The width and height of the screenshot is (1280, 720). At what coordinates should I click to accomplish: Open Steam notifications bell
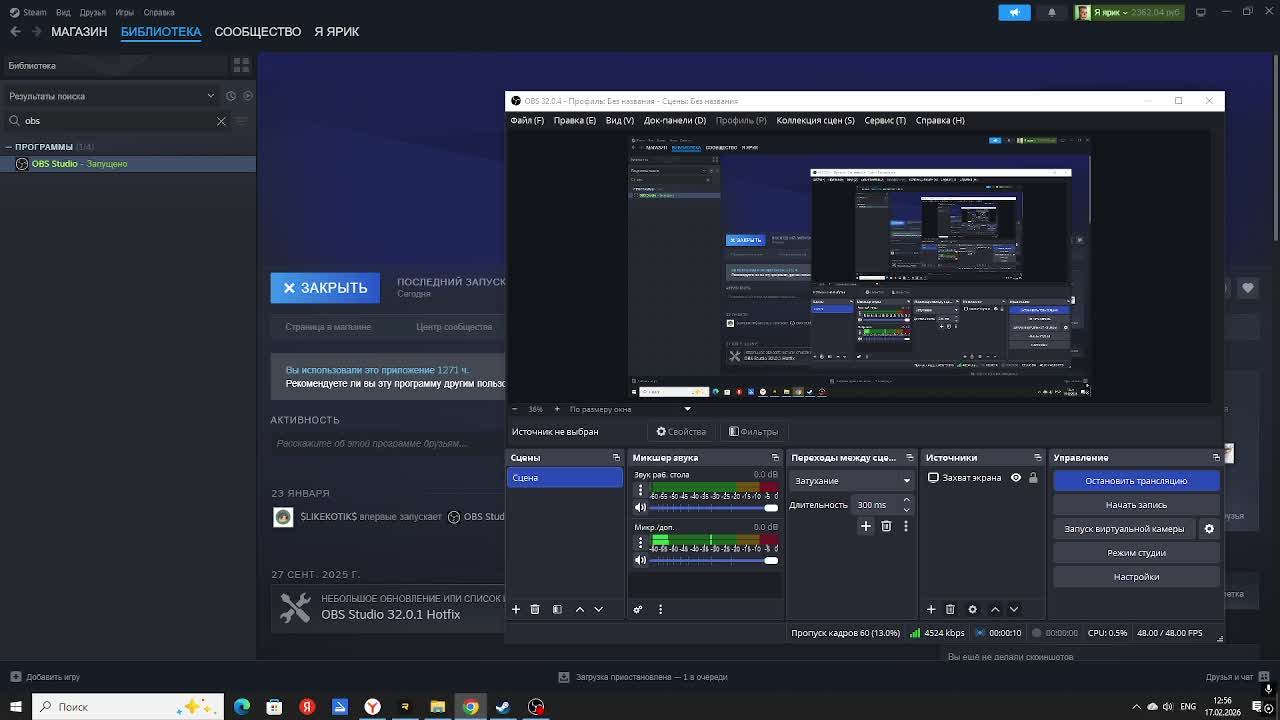(x=1051, y=13)
